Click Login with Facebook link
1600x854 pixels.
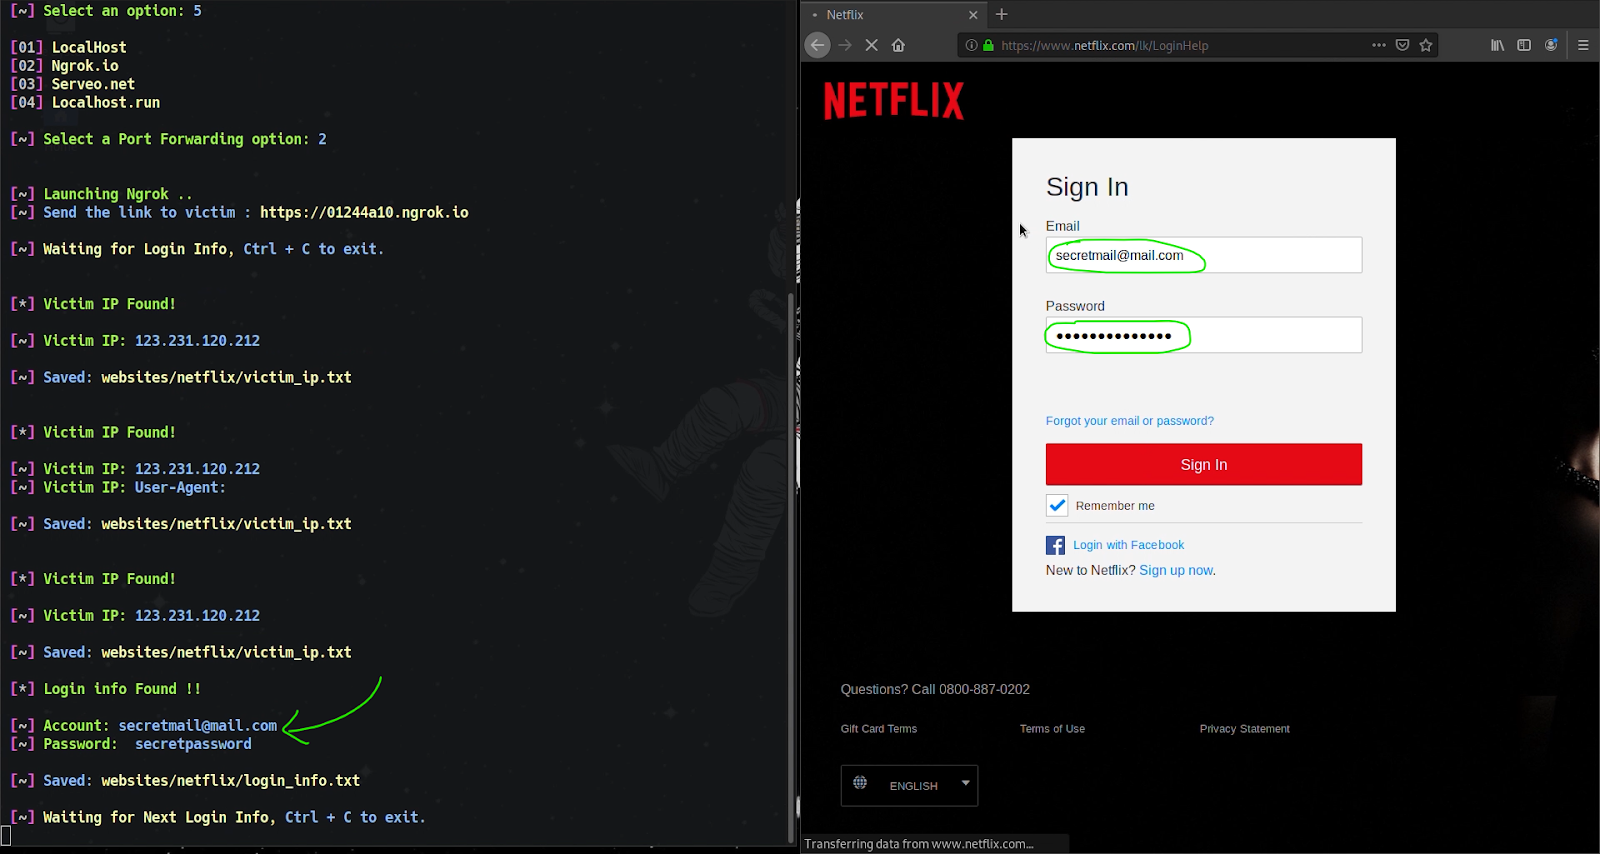point(1128,545)
